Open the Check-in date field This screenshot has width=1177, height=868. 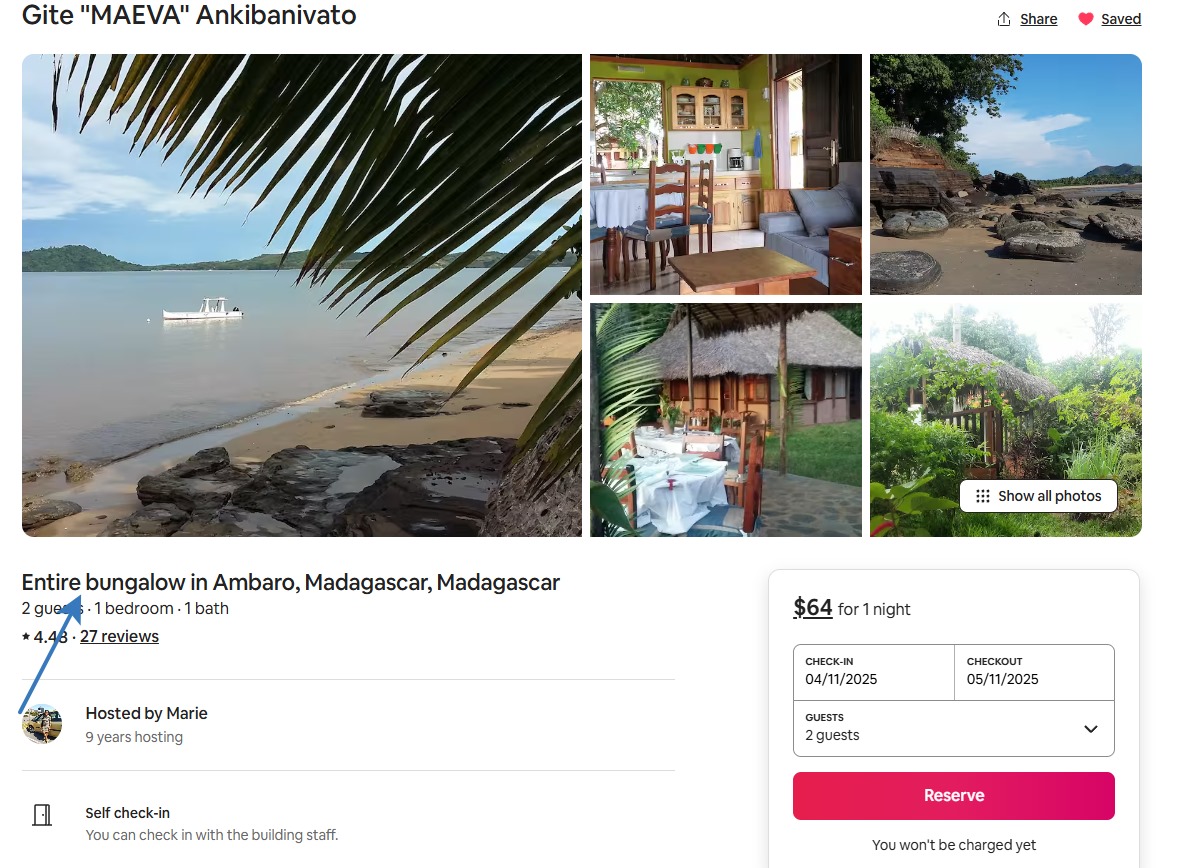tap(873, 671)
